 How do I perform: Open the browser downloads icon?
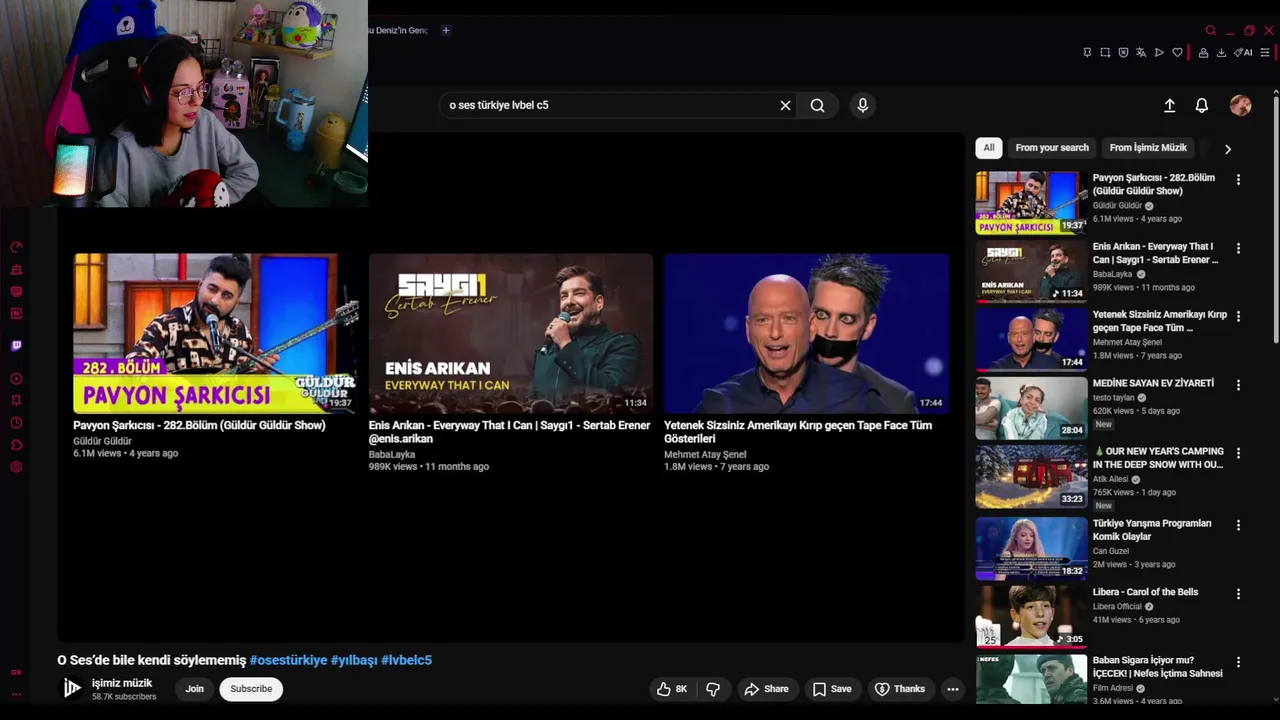(1221, 53)
